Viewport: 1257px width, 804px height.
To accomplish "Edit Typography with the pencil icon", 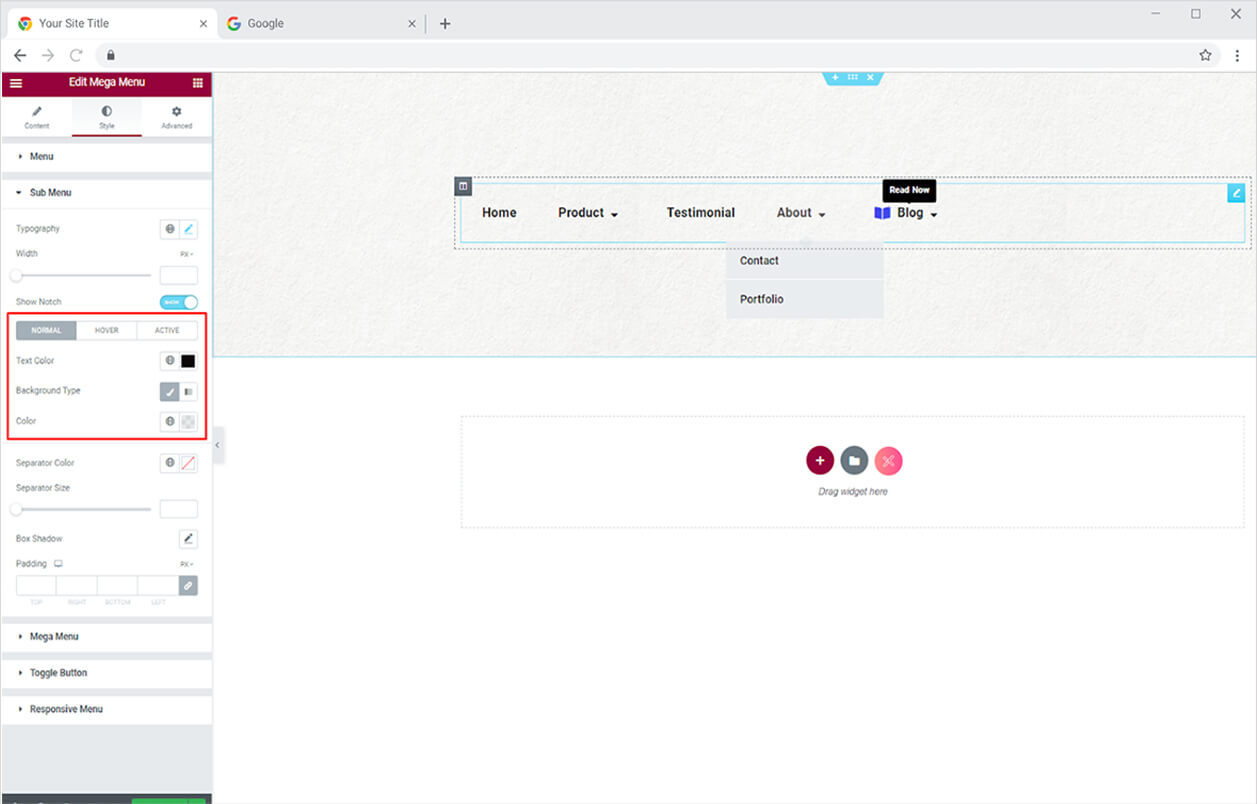I will pyautogui.click(x=188, y=229).
